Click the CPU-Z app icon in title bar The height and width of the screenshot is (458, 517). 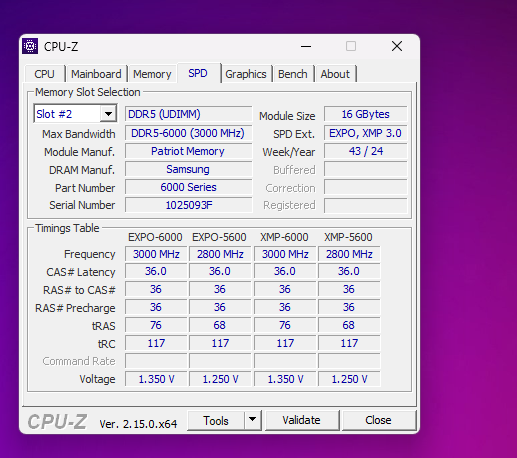(30, 46)
